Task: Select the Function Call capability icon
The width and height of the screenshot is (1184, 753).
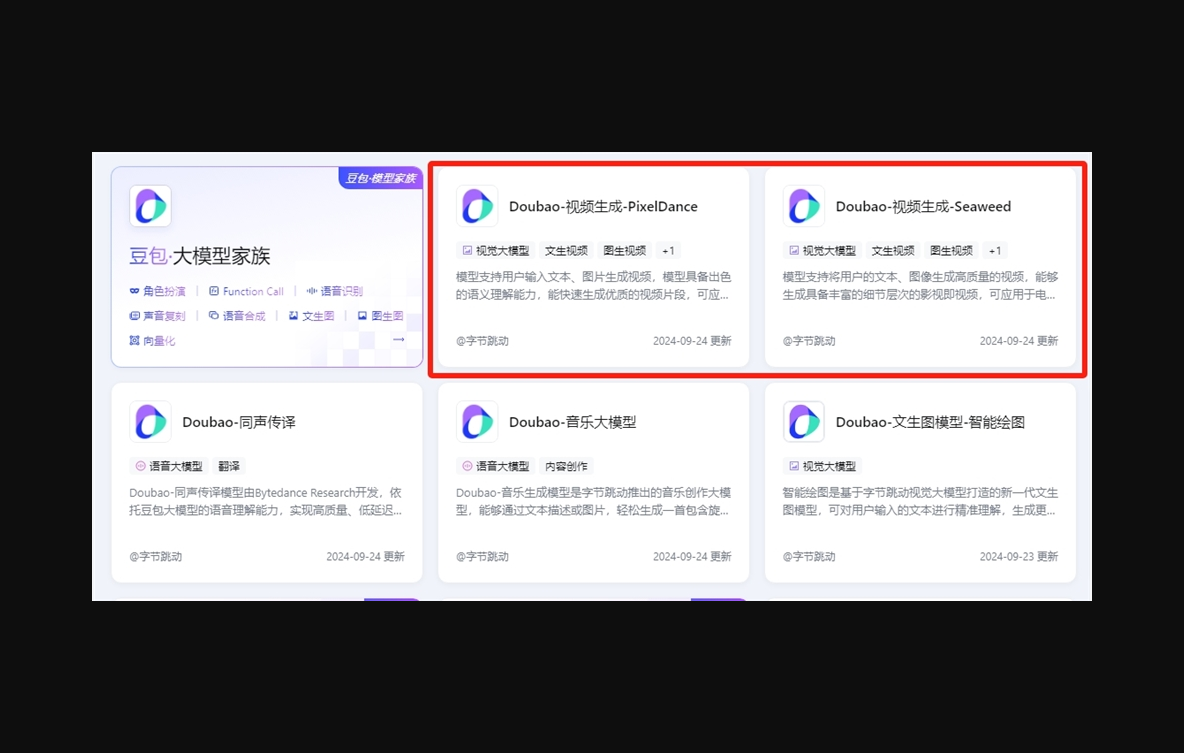Action: click(214, 291)
